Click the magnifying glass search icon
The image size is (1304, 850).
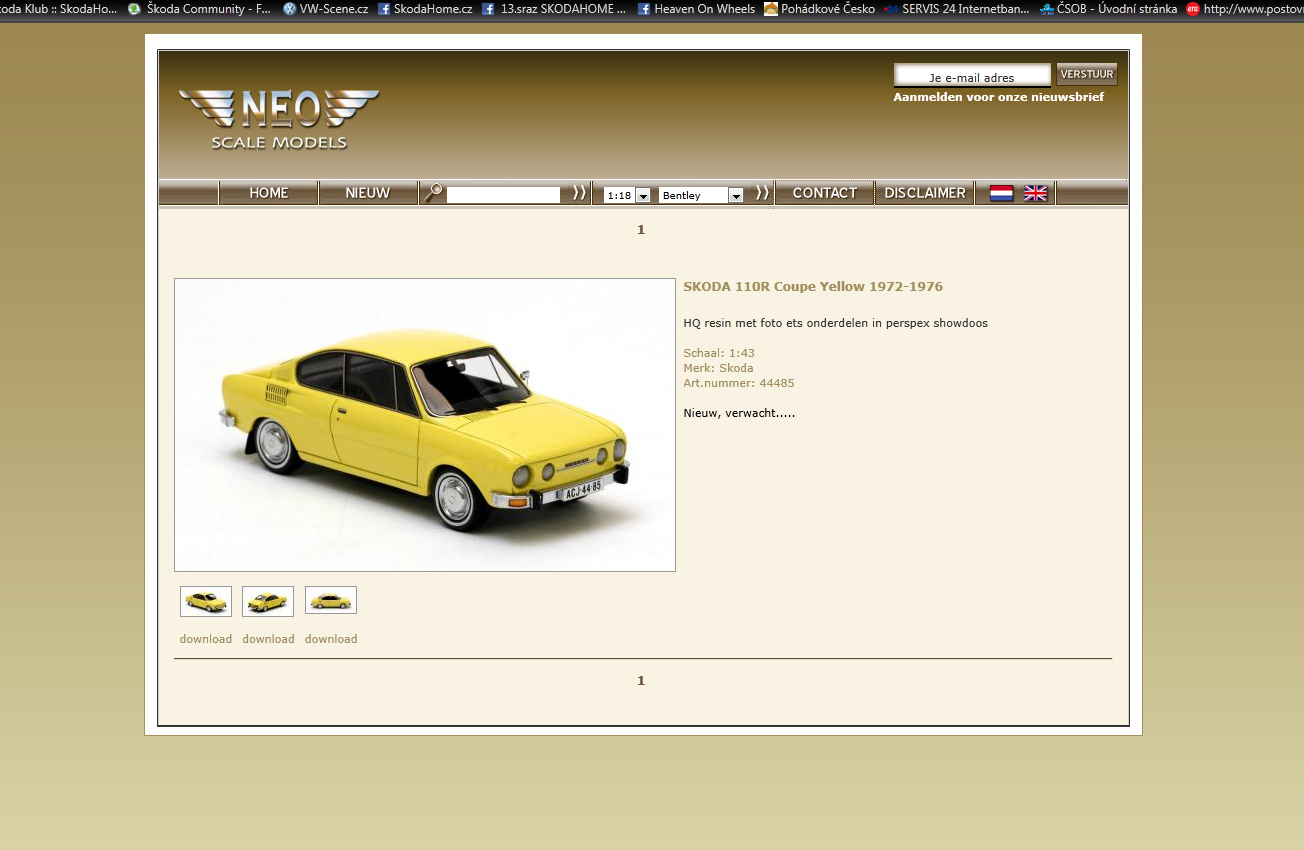click(x=433, y=193)
